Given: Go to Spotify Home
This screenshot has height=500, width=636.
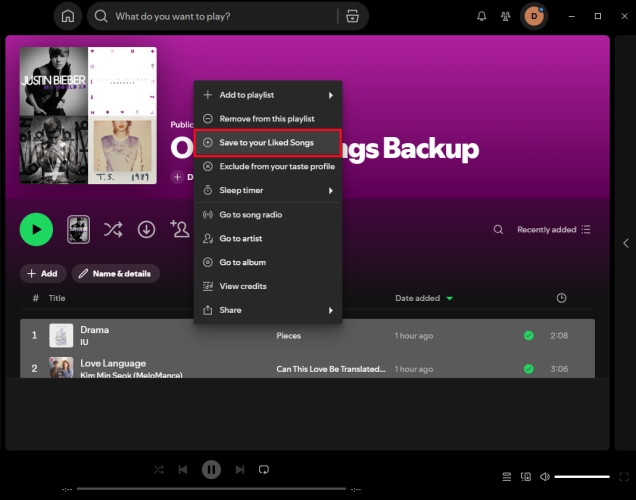Looking at the screenshot, I should point(68,16).
